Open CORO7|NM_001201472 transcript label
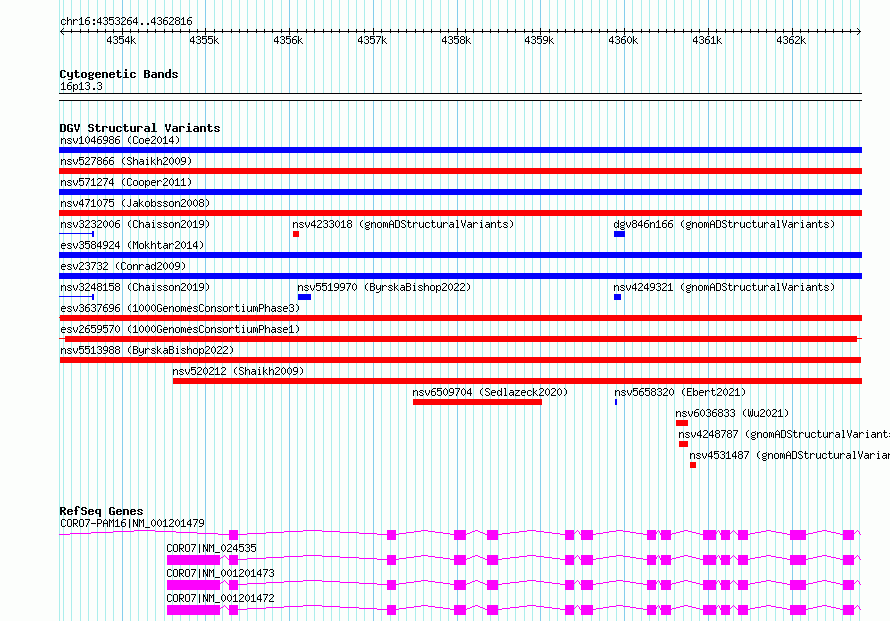890x621 pixels. [220, 598]
